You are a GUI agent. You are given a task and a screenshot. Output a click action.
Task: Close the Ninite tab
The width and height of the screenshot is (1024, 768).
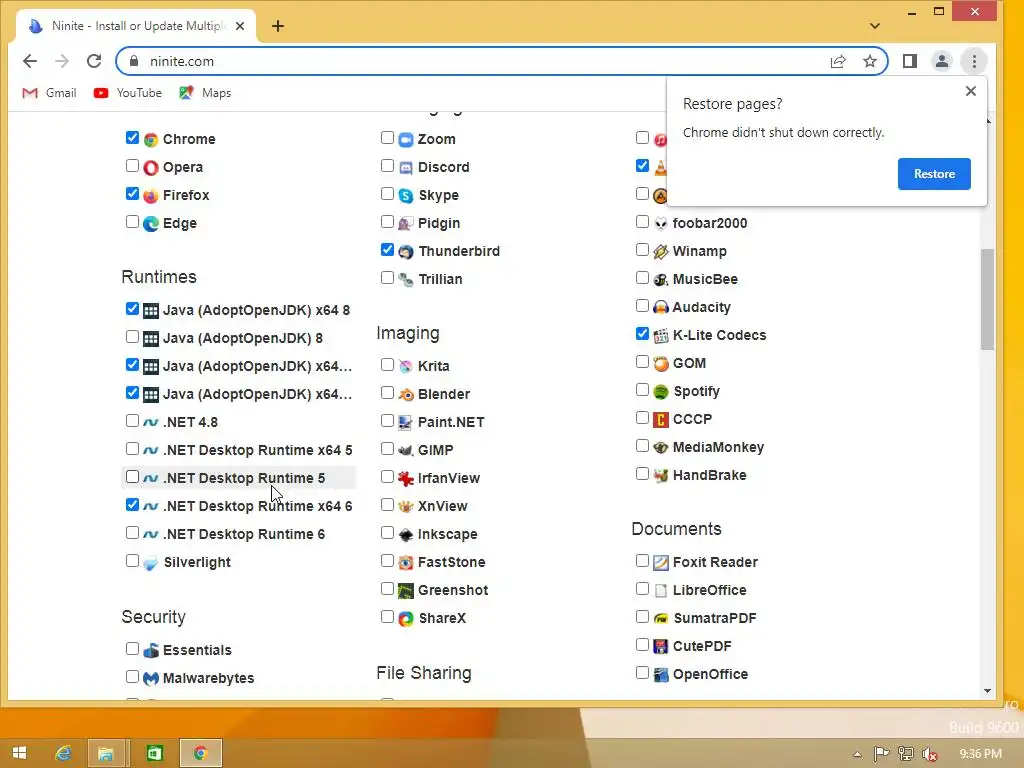240,26
